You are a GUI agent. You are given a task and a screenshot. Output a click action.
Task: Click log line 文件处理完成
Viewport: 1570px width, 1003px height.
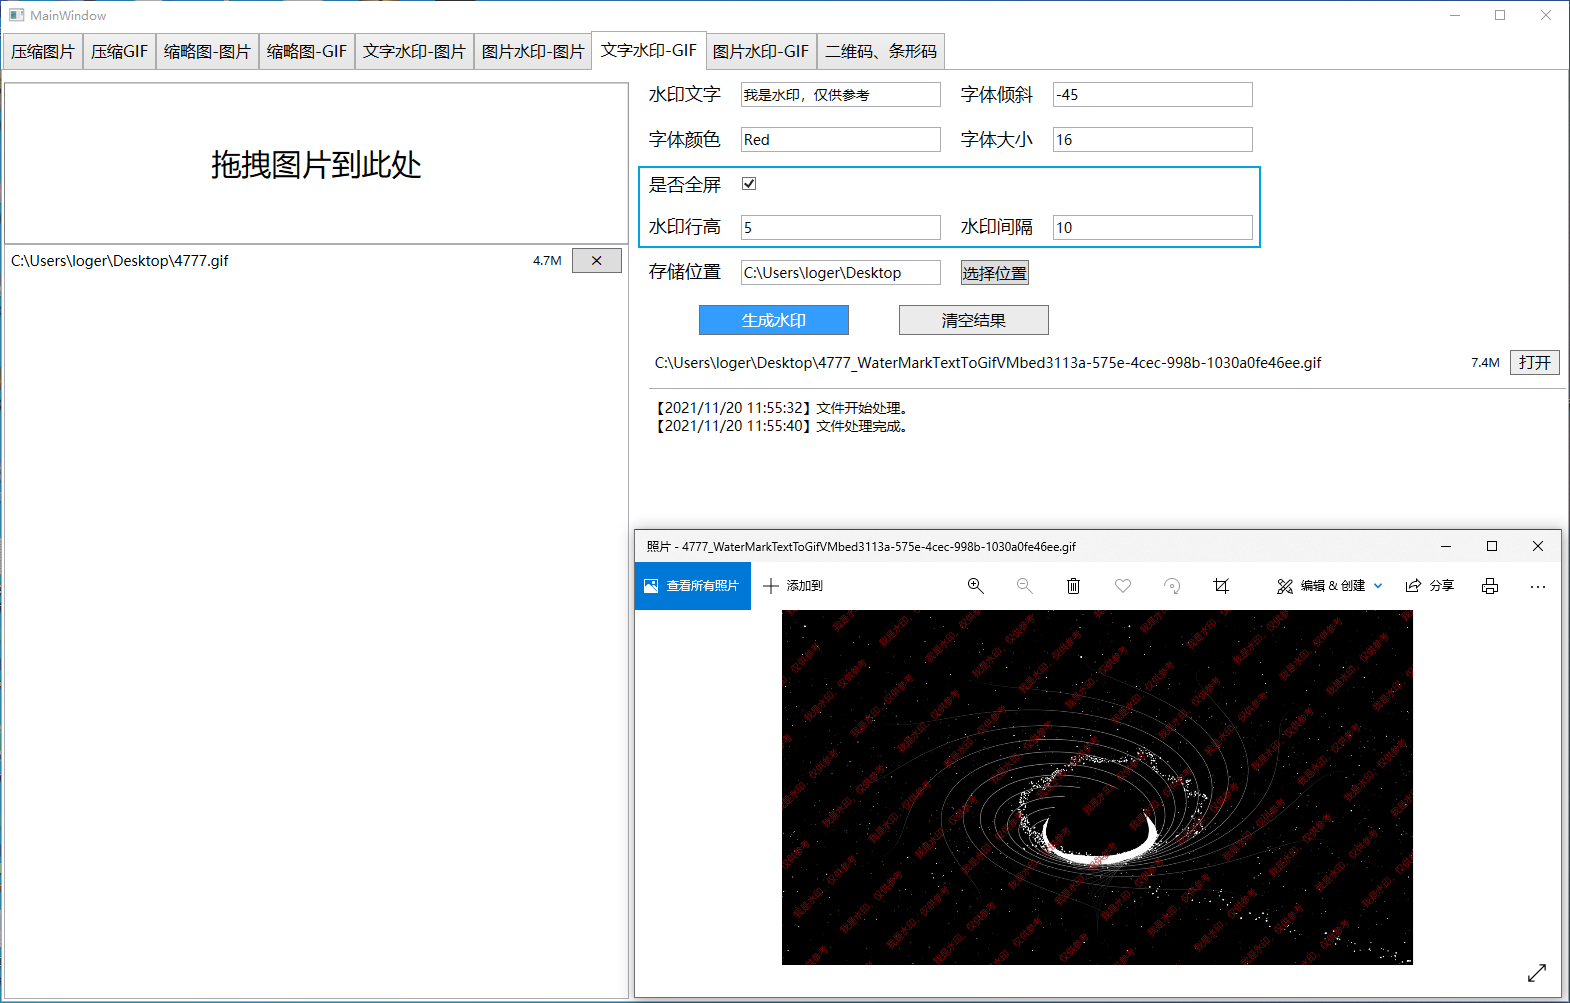780,426
